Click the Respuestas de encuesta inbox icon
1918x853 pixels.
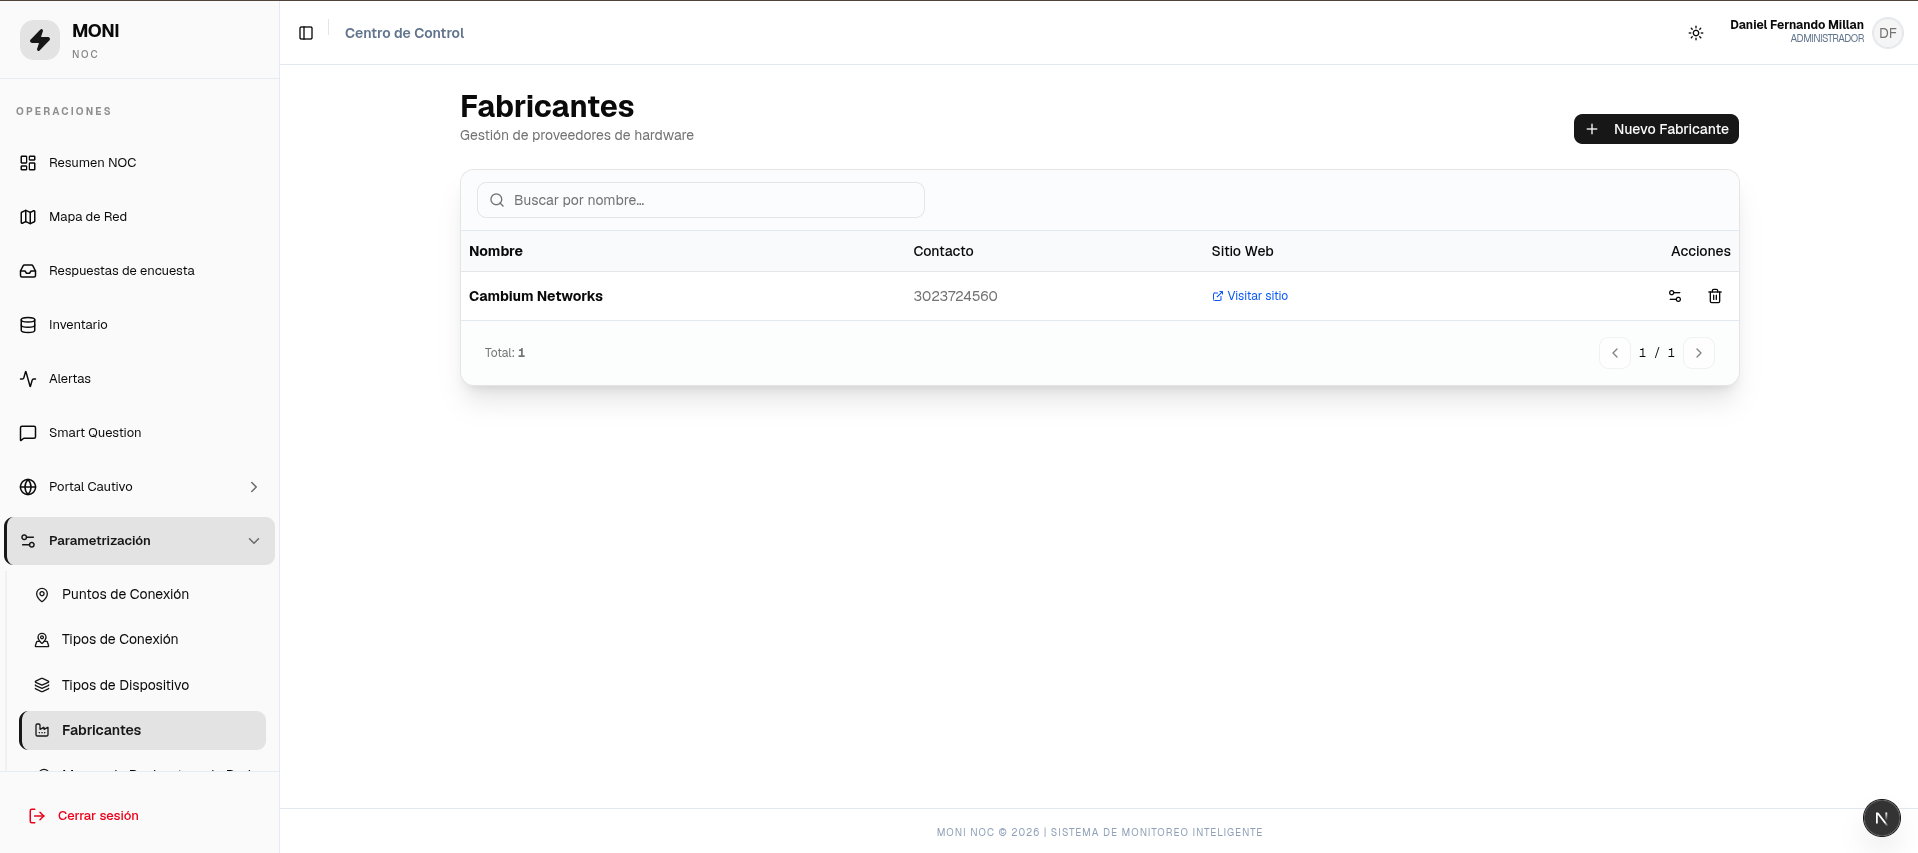coord(28,271)
